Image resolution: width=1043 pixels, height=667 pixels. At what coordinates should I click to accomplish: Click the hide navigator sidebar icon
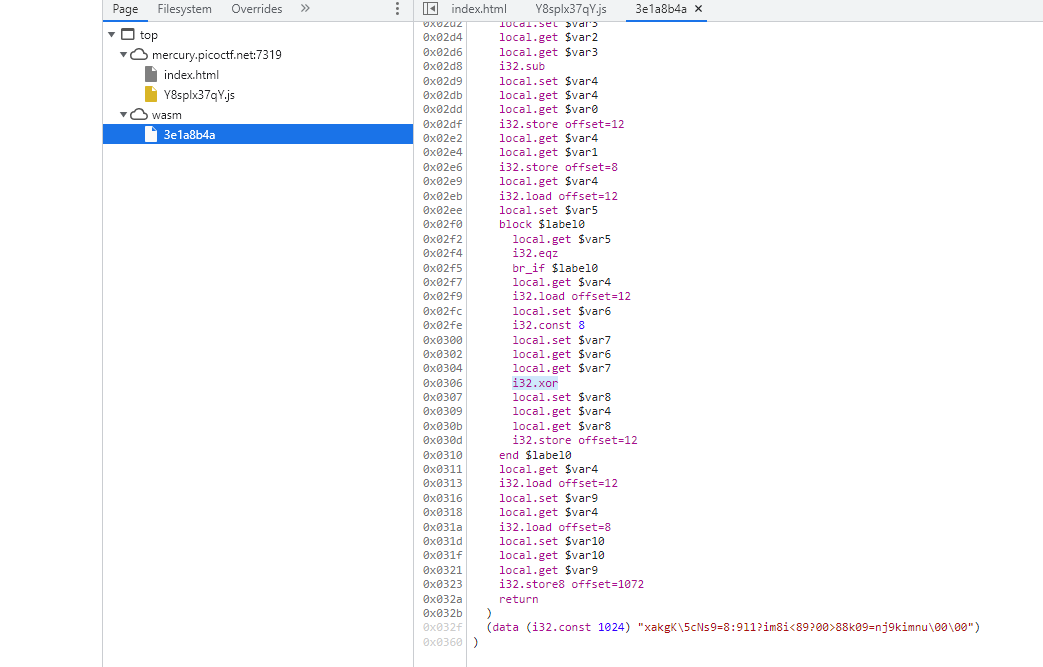(430, 9)
